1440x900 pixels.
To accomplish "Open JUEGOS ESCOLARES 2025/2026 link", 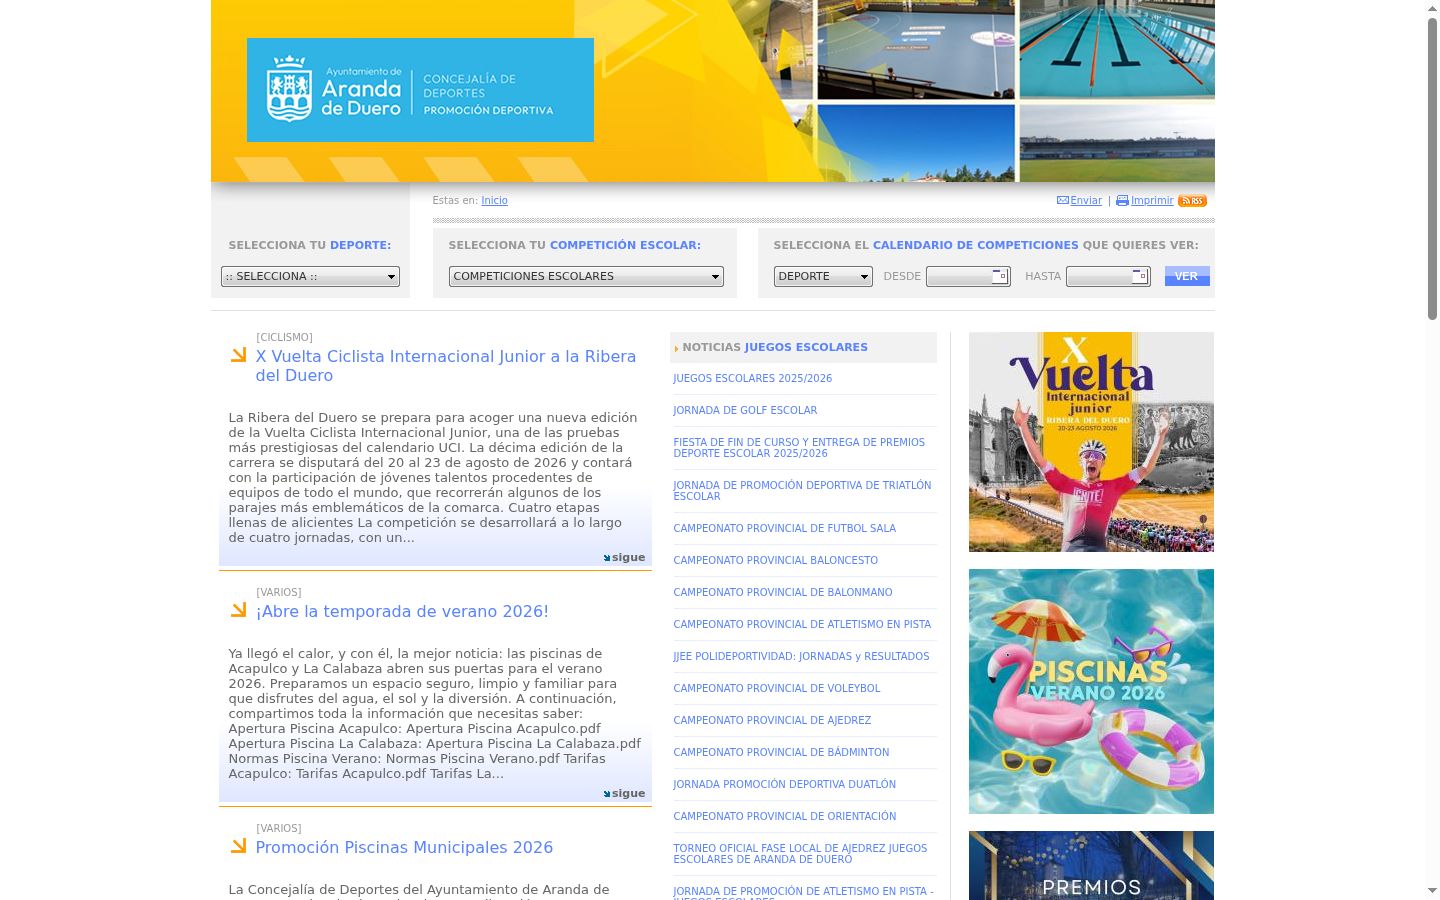I will 752,379.
